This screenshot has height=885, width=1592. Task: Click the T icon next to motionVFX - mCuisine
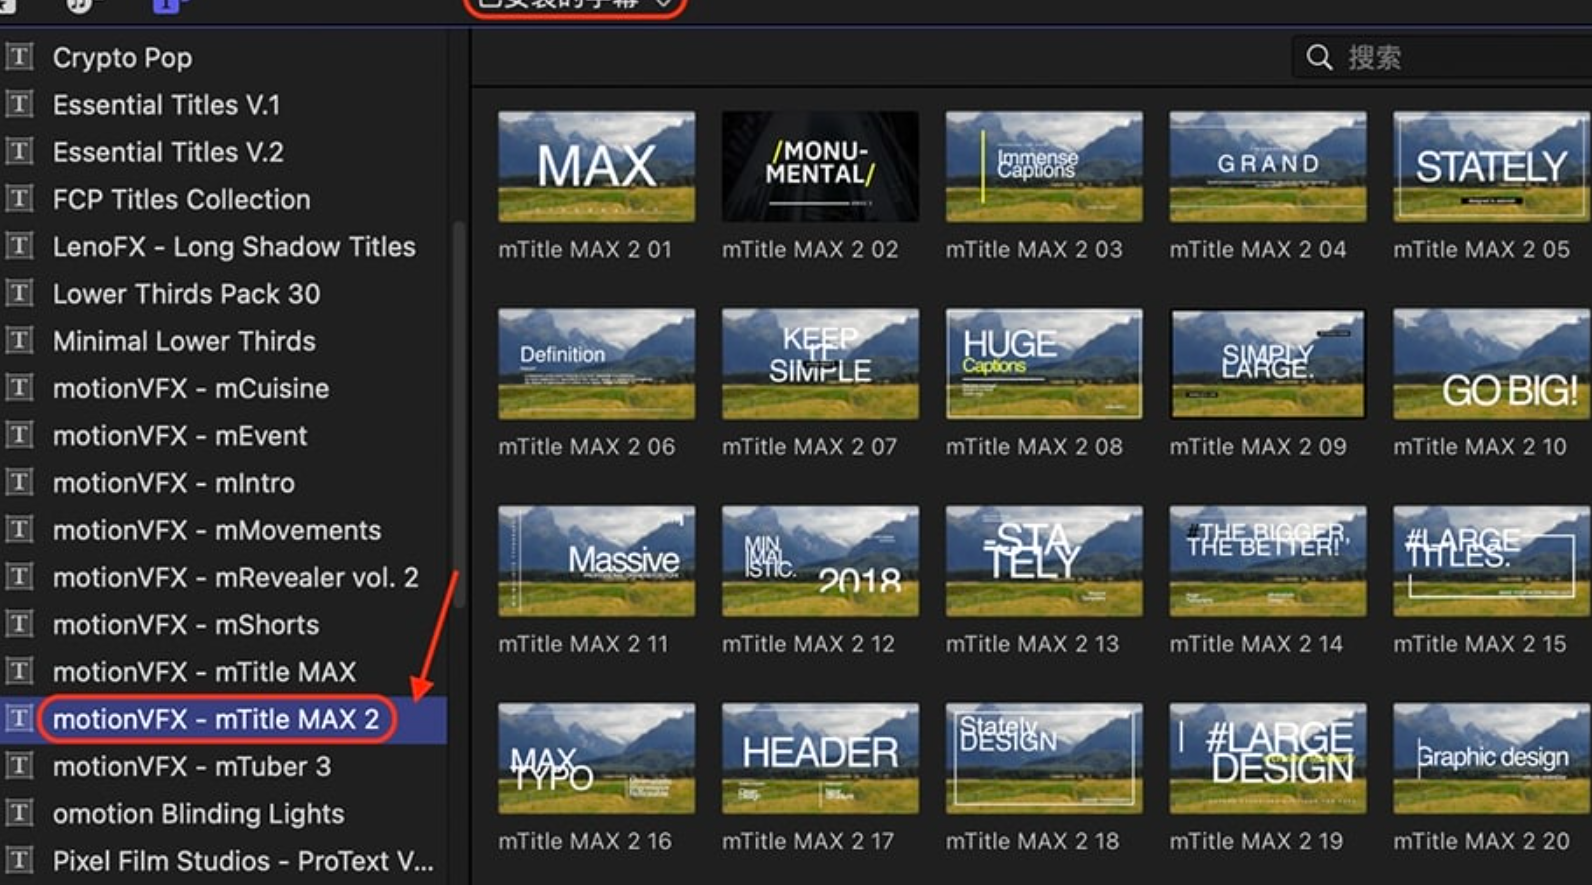click(19, 388)
